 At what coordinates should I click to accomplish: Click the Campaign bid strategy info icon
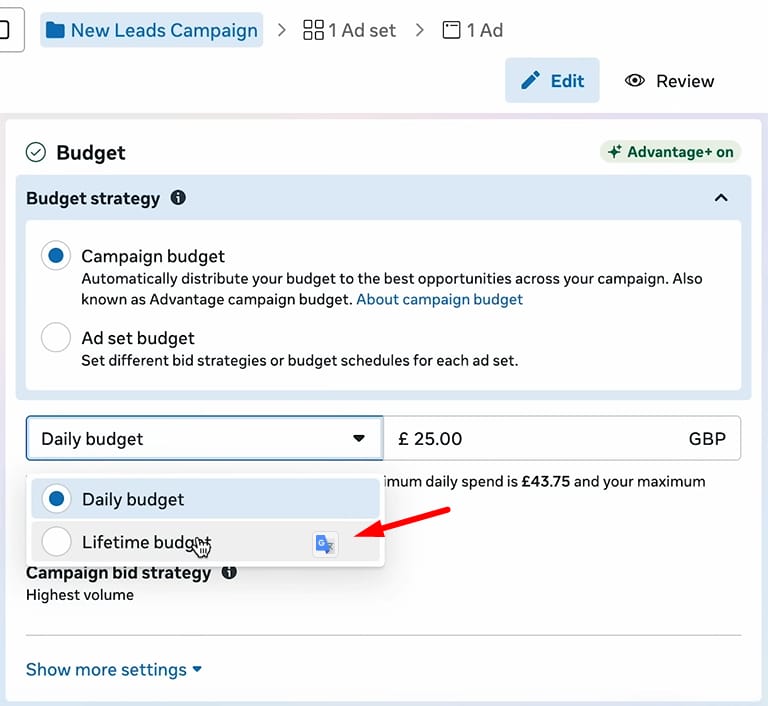[229, 573]
